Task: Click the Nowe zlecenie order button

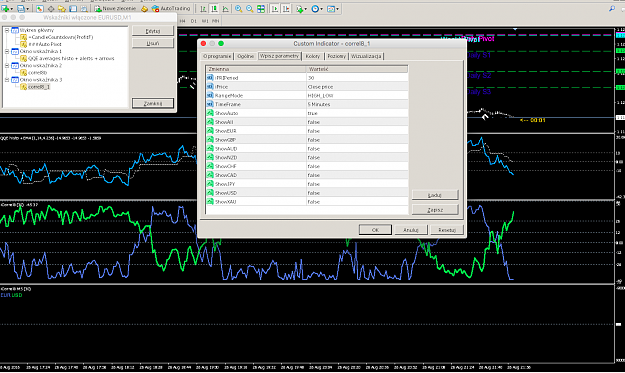Action: (x=116, y=8)
